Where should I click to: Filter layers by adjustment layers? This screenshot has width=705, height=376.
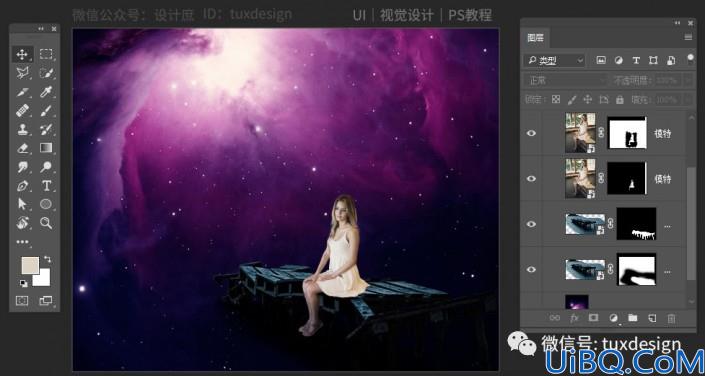[619, 61]
